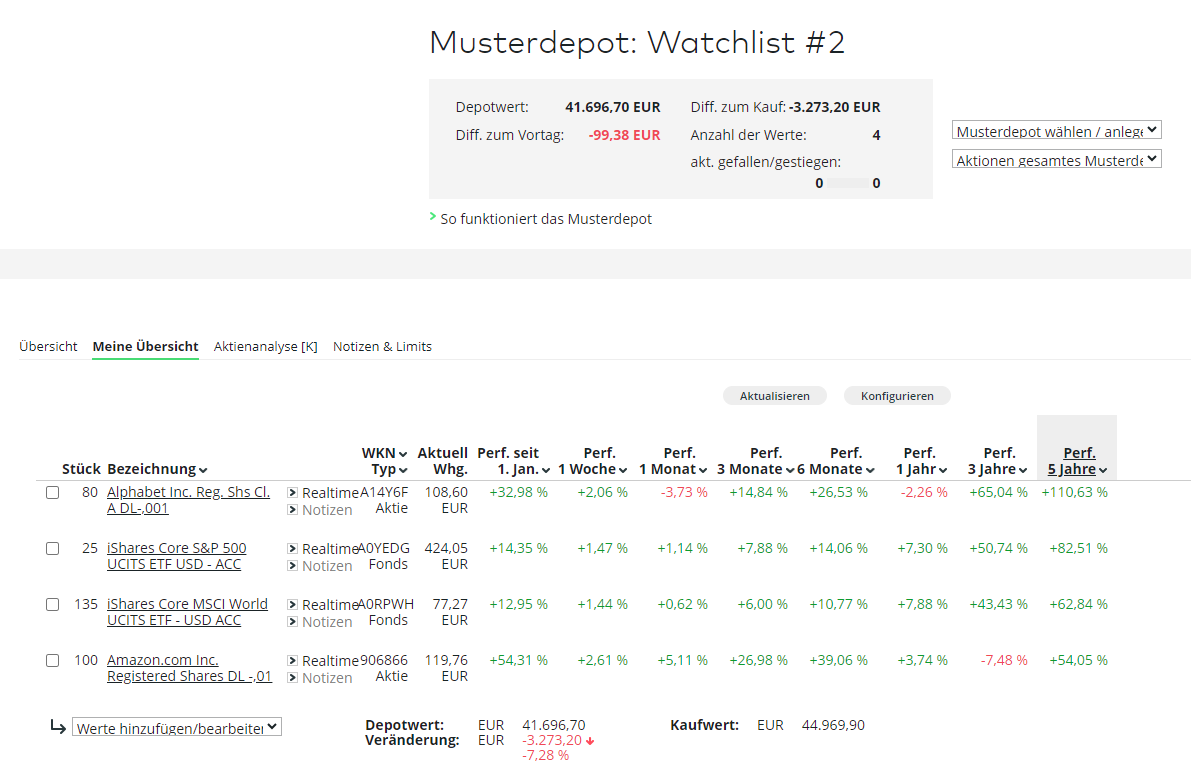
Task: Click MSCI World price 77,27 EUR
Action: point(450,612)
